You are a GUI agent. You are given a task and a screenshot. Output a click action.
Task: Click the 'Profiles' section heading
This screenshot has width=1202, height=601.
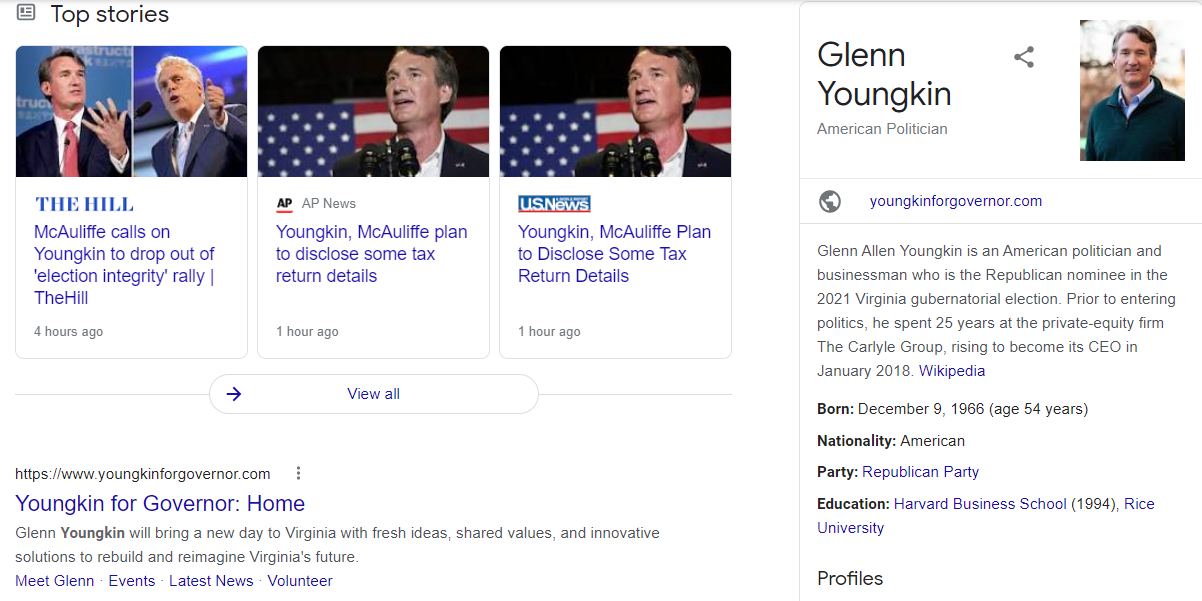(x=850, y=578)
